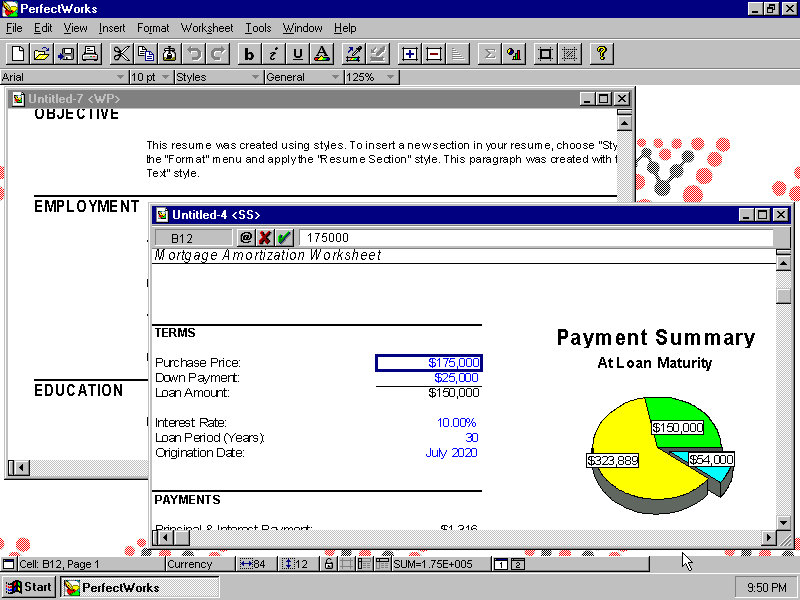Image resolution: width=800 pixels, height=600 pixels.
Task: Select the $25,000 Down Payment cell
Action: click(x=429, y=378)
